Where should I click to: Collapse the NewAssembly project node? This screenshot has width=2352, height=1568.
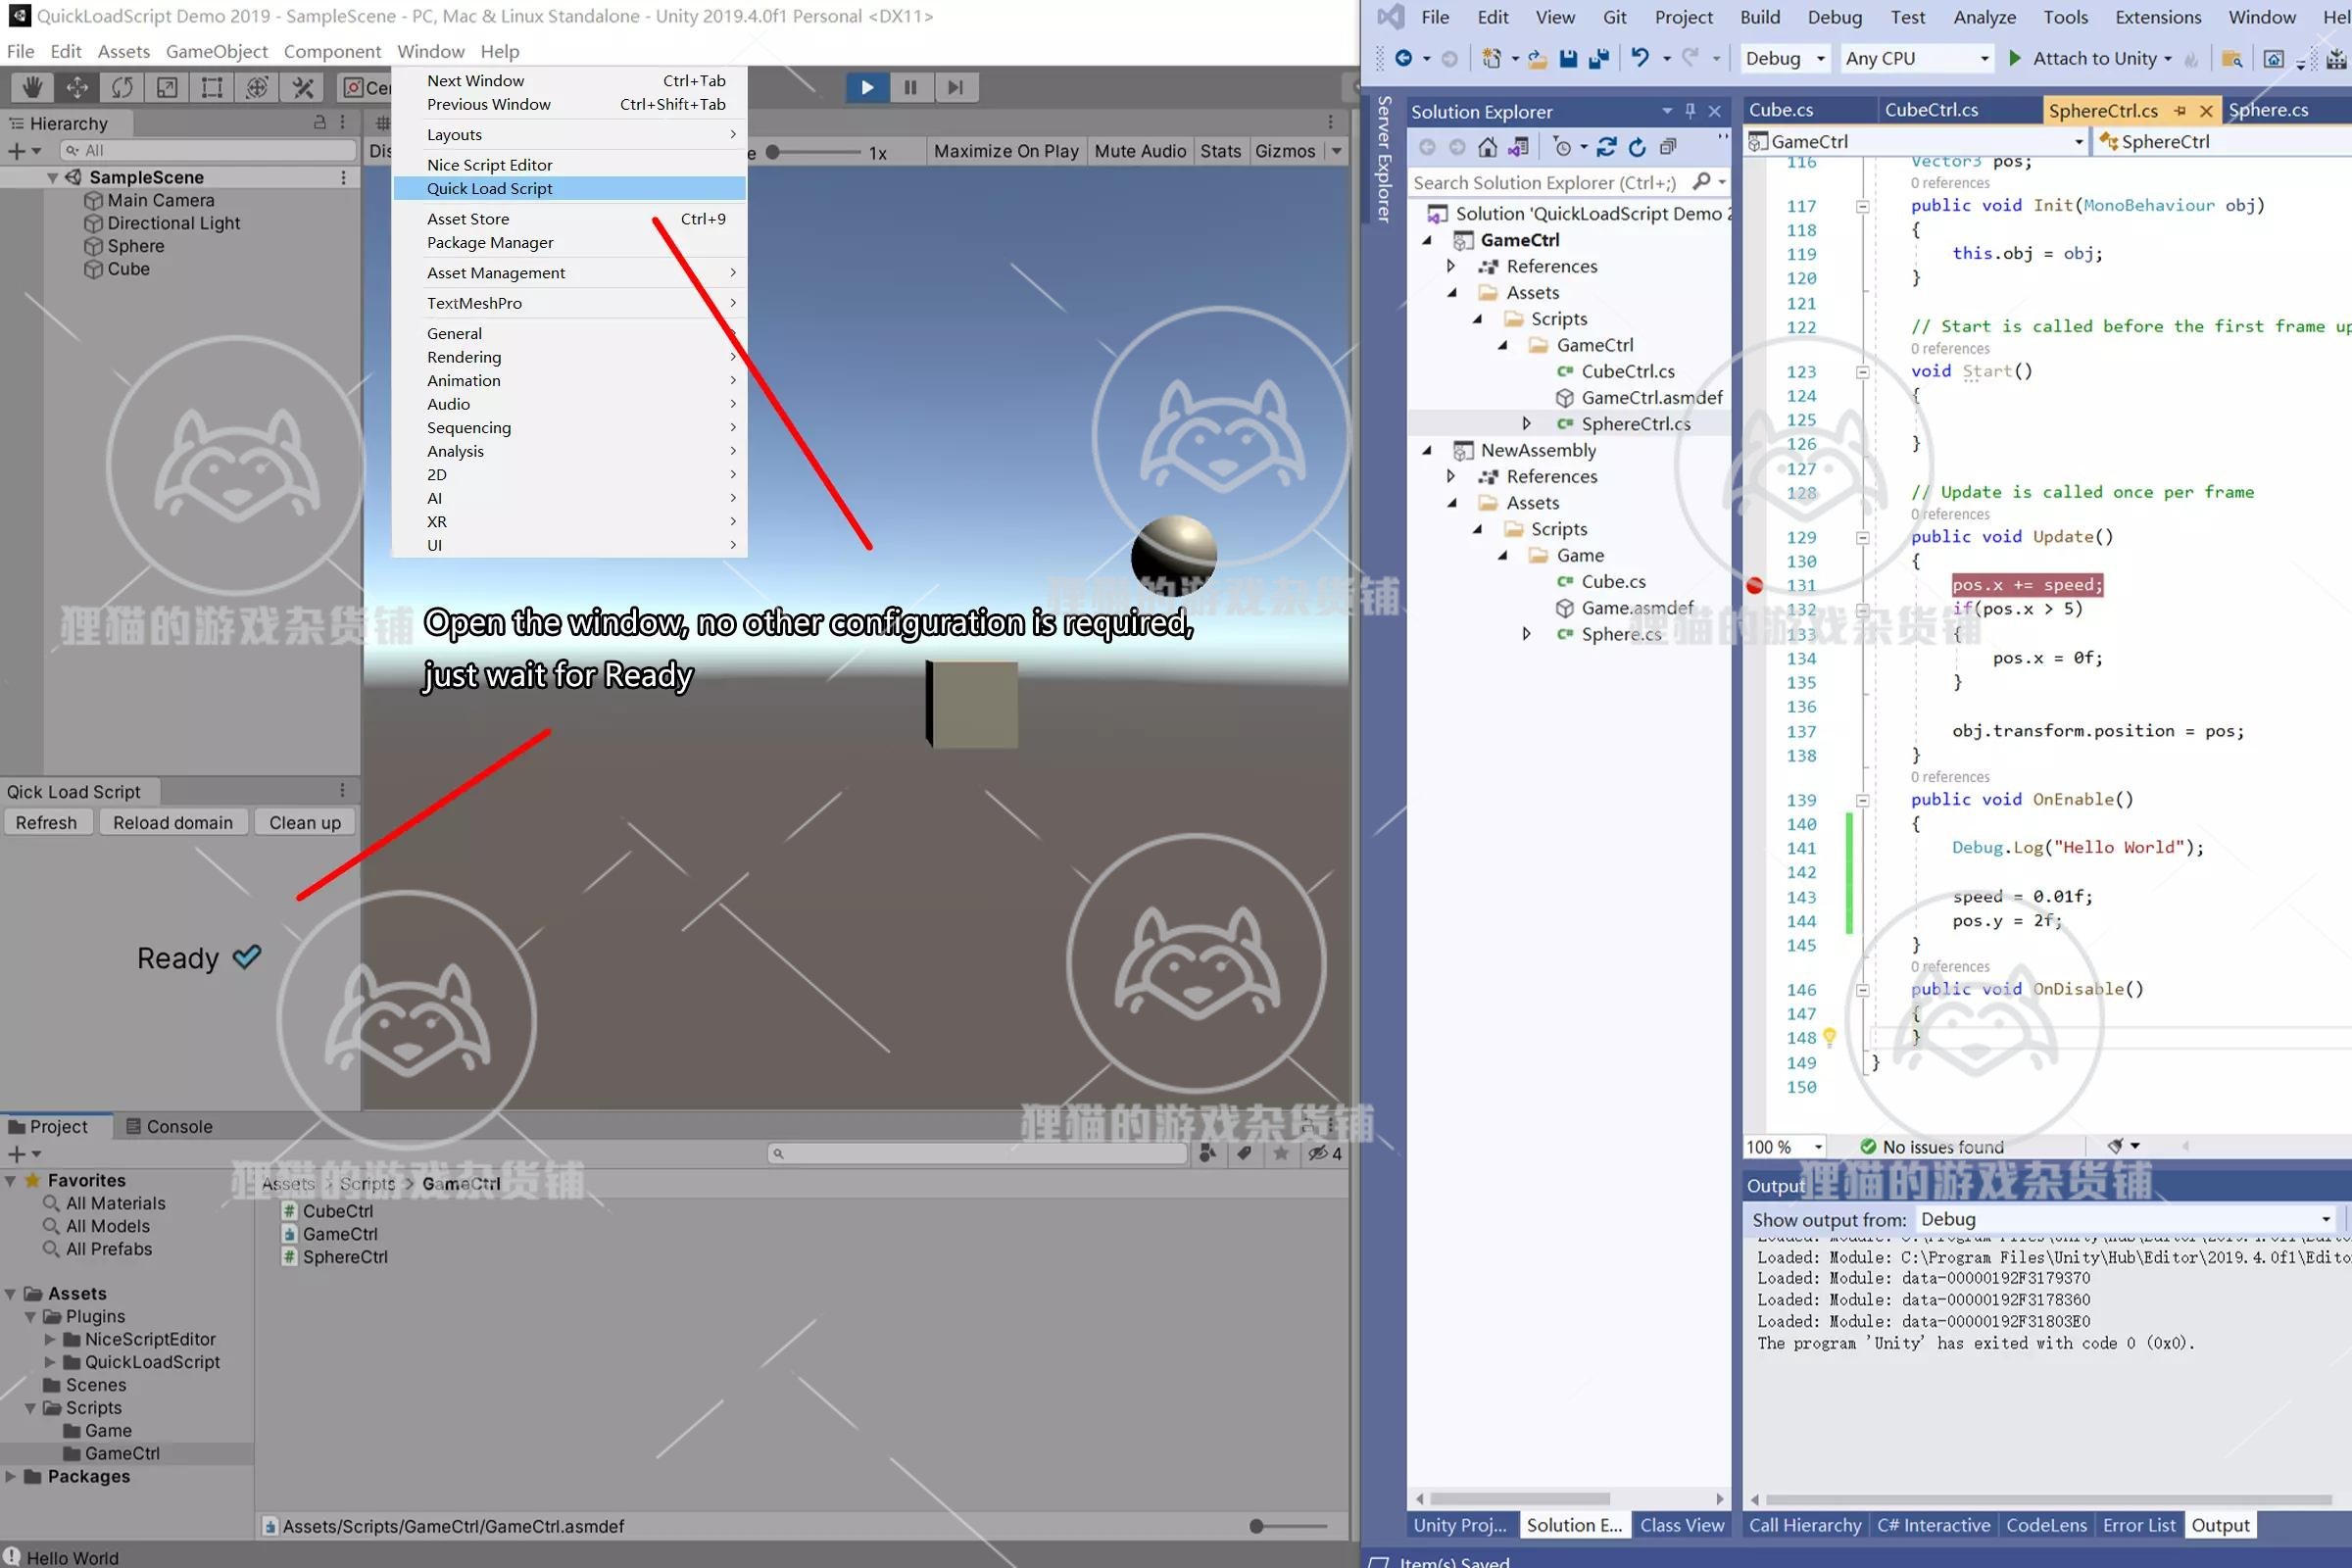pyautogui.click(x=1427, y=450)
